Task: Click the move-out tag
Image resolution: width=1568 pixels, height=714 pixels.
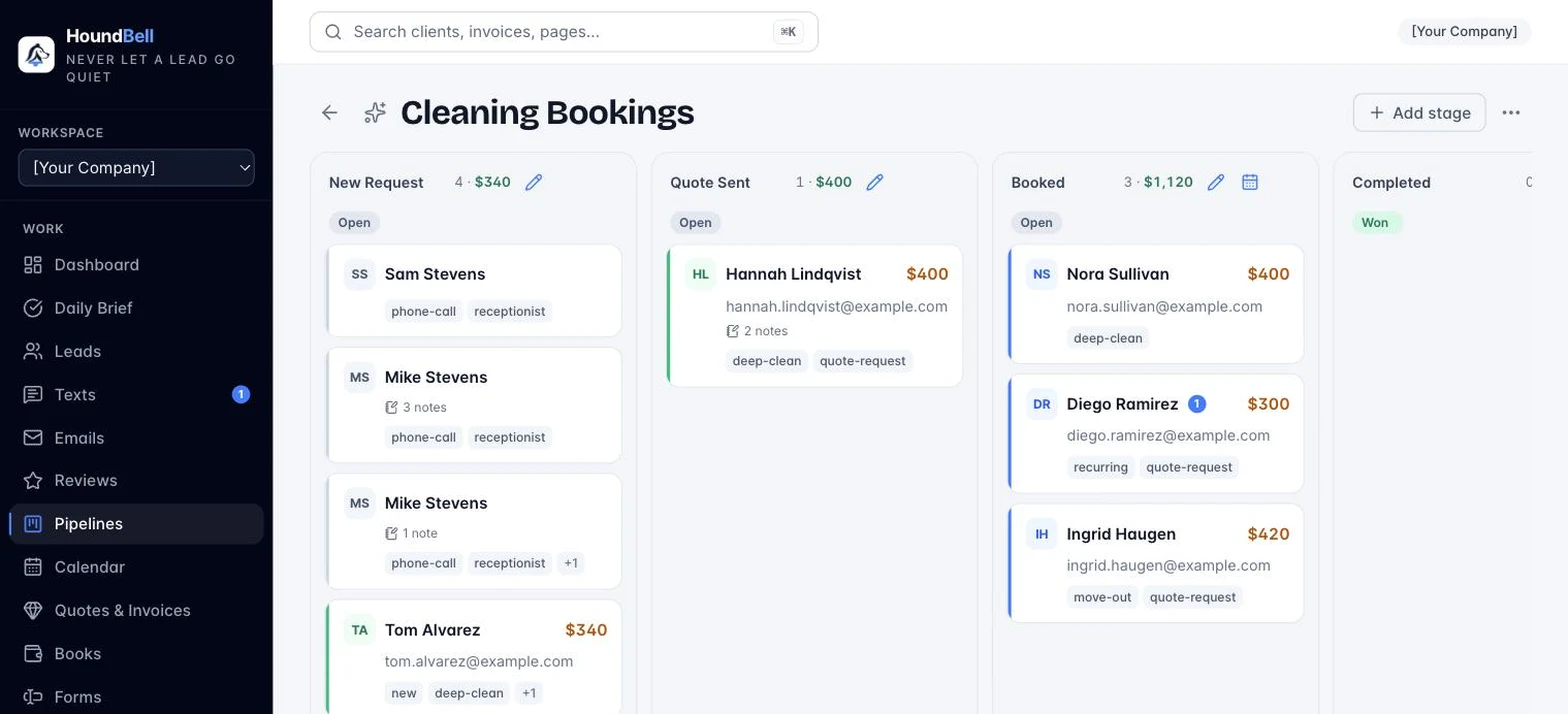Action: (x=1103, y=597)
